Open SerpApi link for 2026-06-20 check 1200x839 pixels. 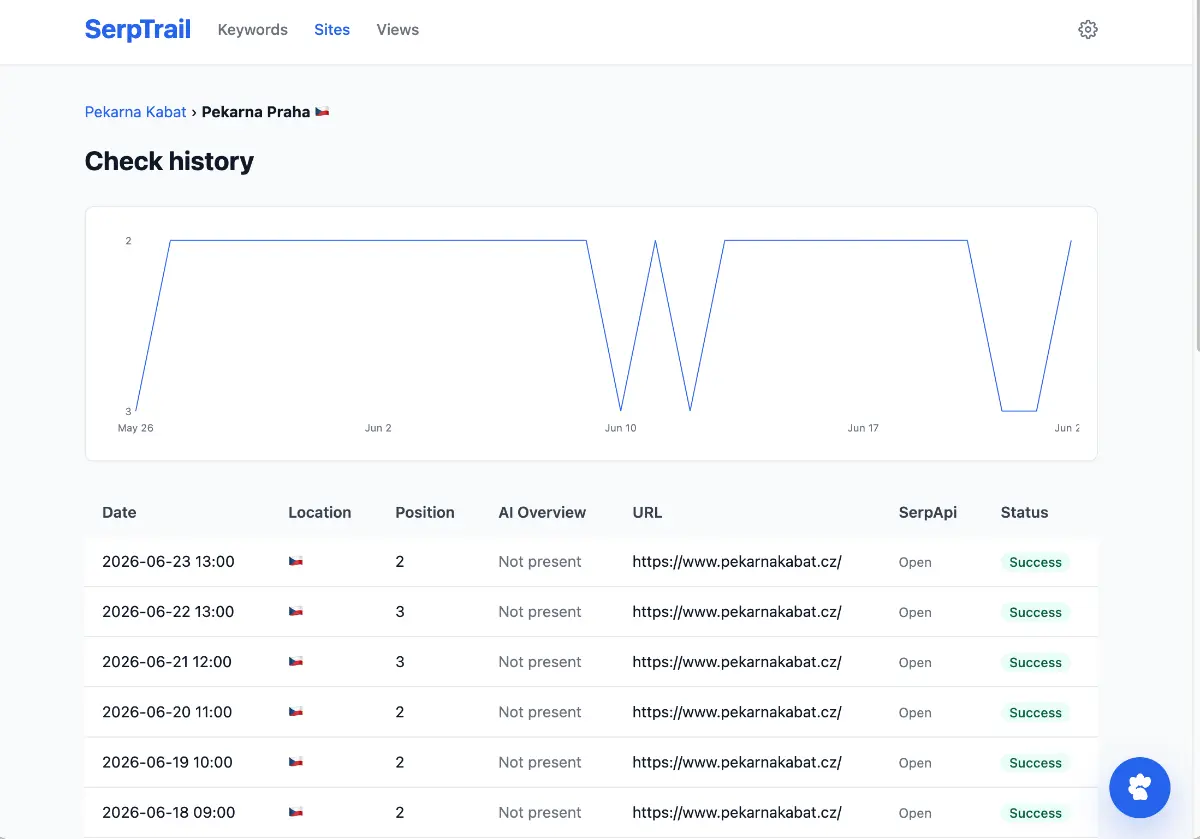point(915,713)
